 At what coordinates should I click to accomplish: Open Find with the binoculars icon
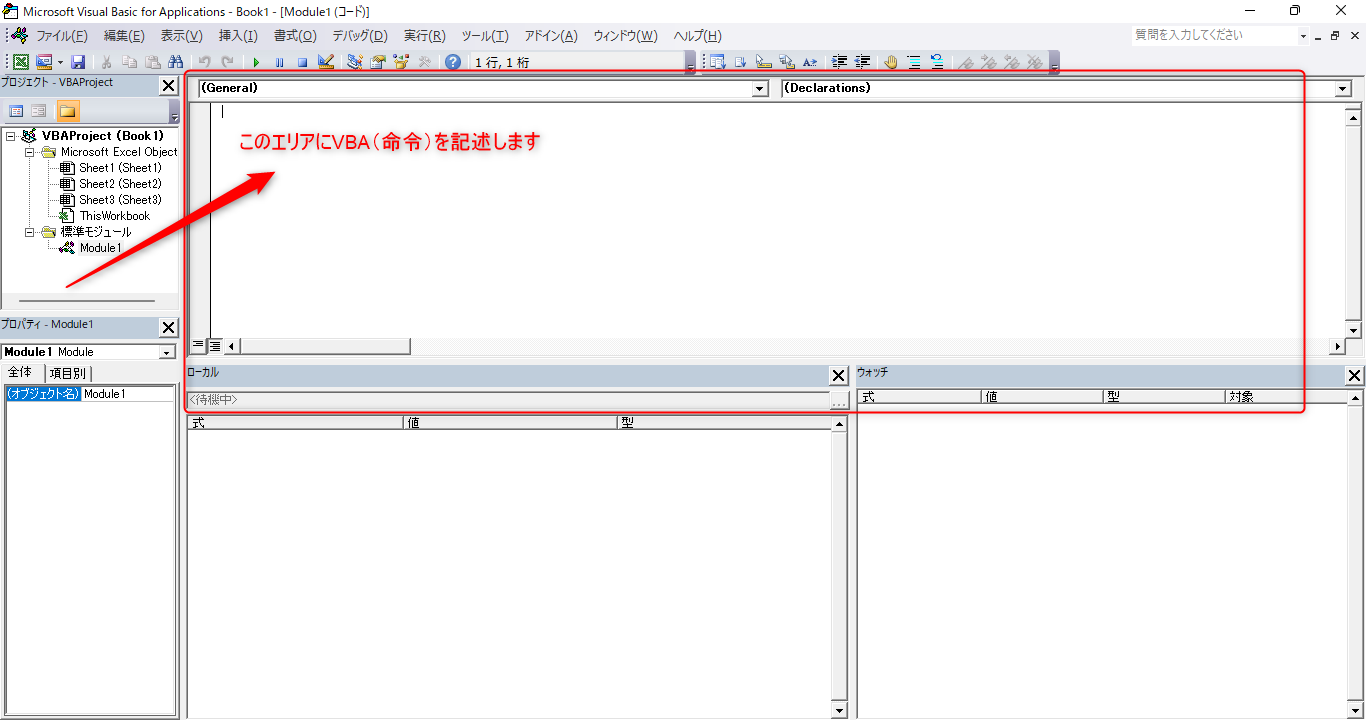(175, 62)
